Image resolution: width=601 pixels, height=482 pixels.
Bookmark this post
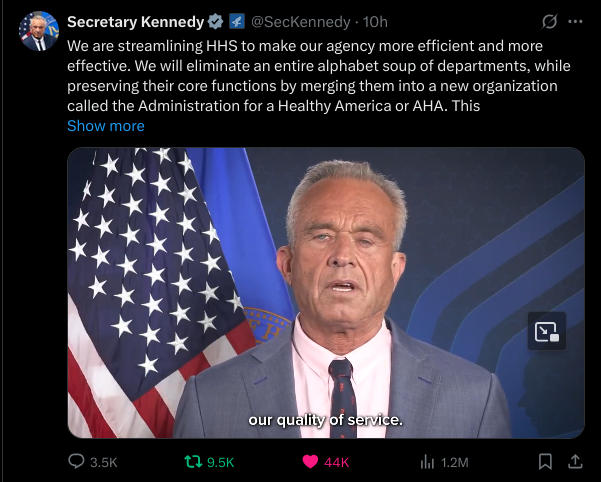pyautogui.click(x=545, y=461)
